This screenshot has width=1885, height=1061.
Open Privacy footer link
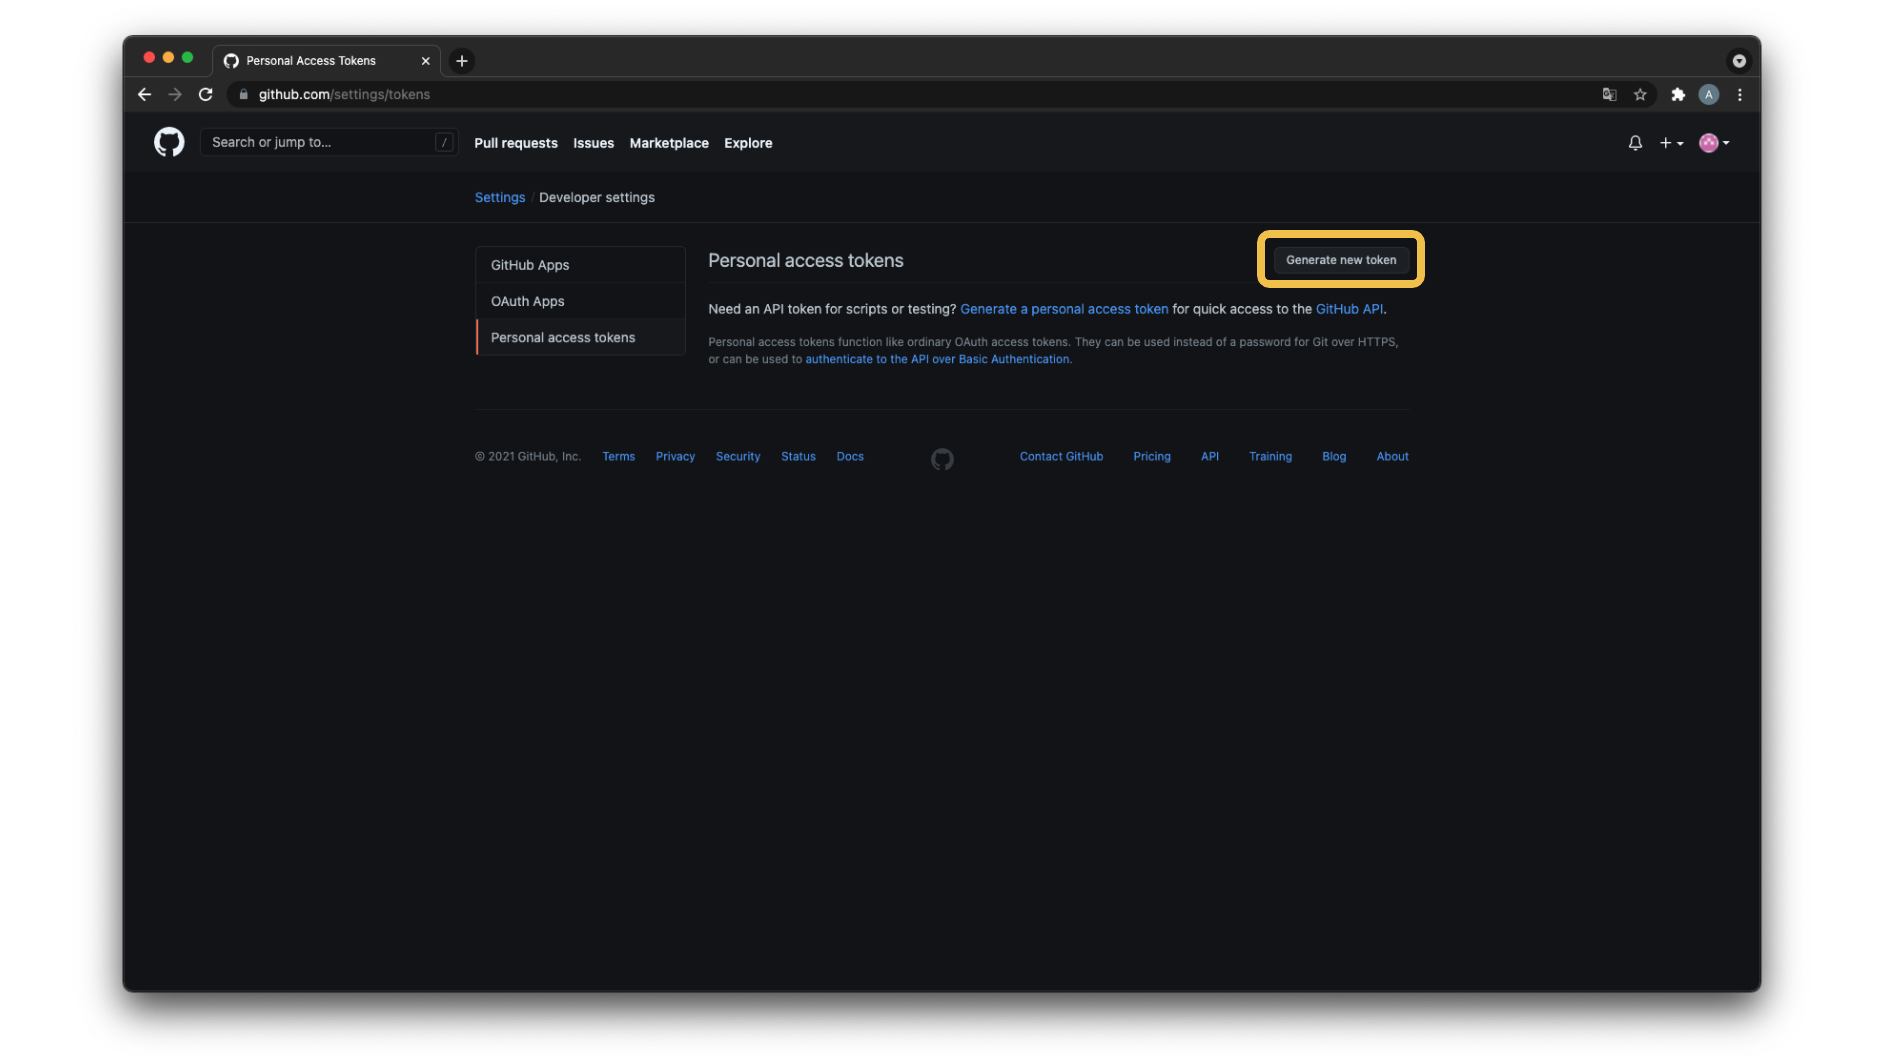pyautogui.click(x=675, y=456)
